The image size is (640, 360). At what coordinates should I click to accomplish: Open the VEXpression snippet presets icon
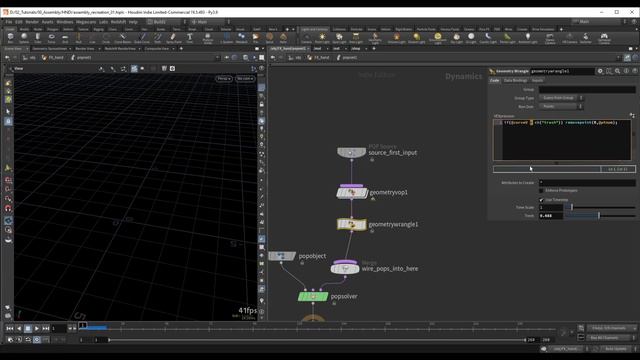coord(632,116)
